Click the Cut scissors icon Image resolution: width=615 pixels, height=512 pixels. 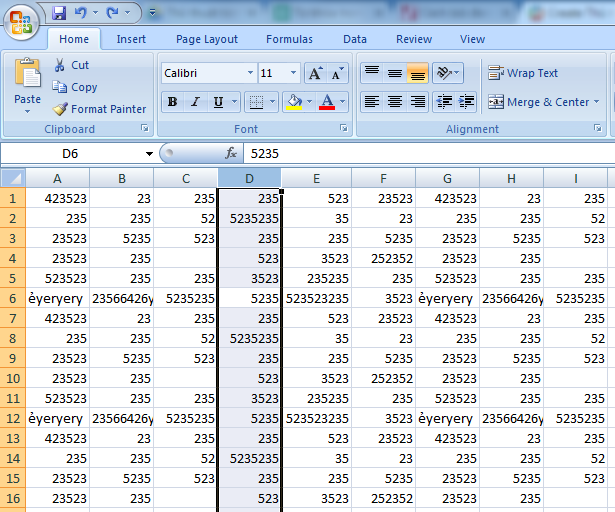pyautogui.click(x=59, y=65)
